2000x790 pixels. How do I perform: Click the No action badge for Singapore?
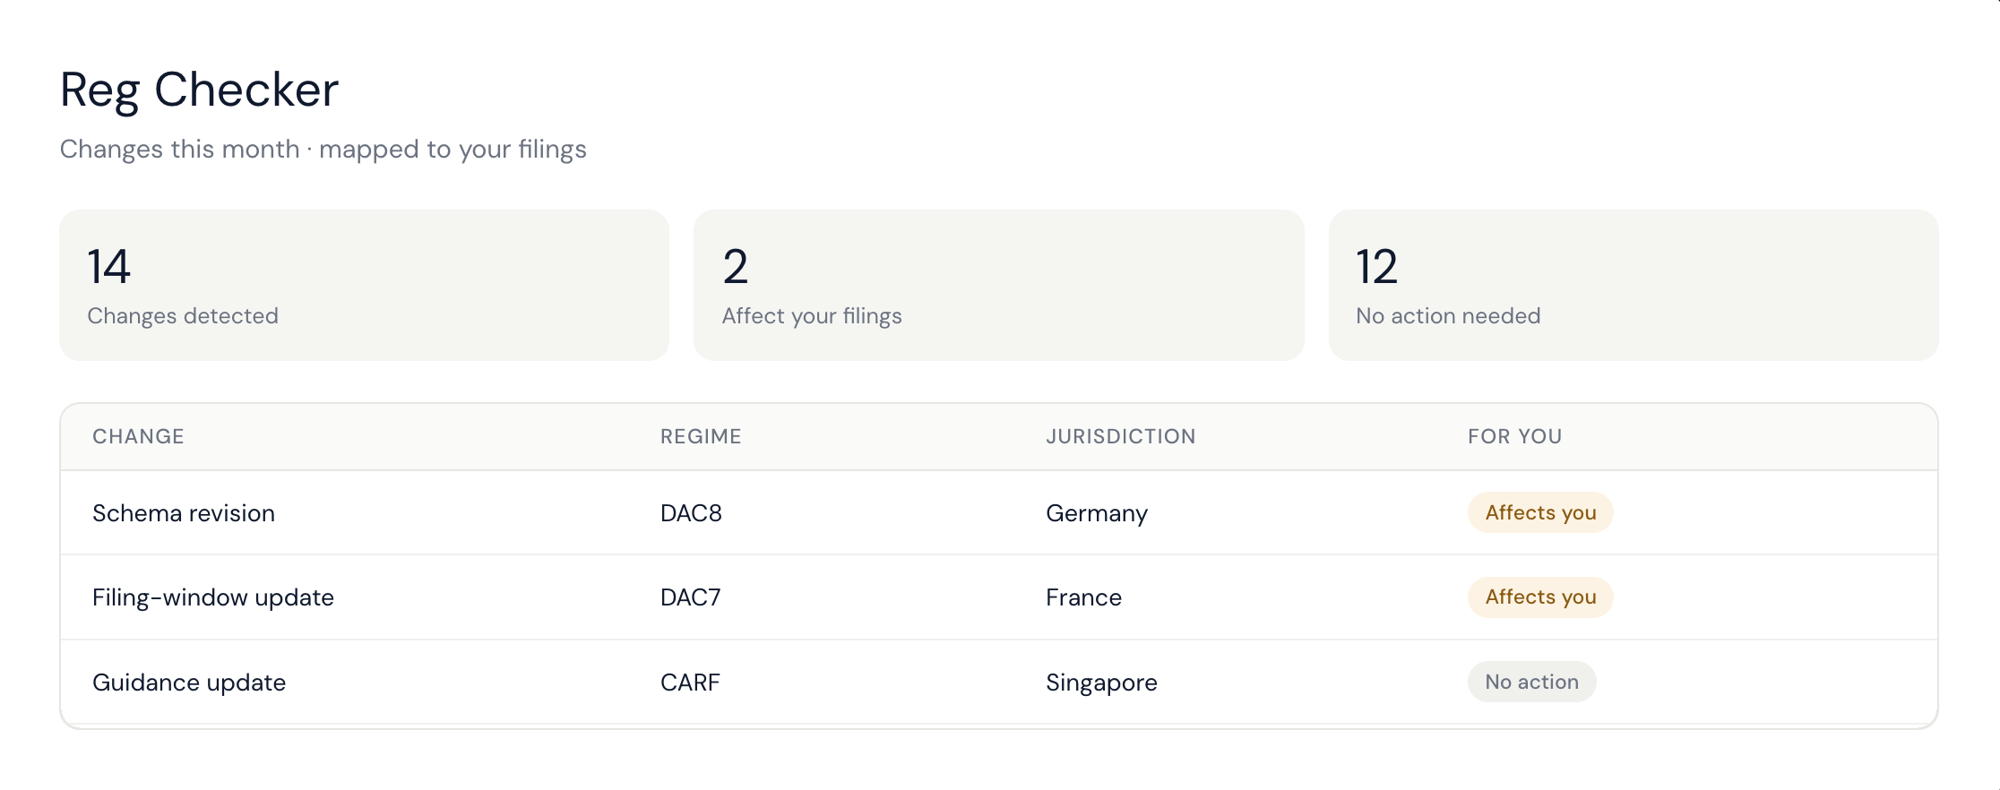click(x=1532, y=682)
